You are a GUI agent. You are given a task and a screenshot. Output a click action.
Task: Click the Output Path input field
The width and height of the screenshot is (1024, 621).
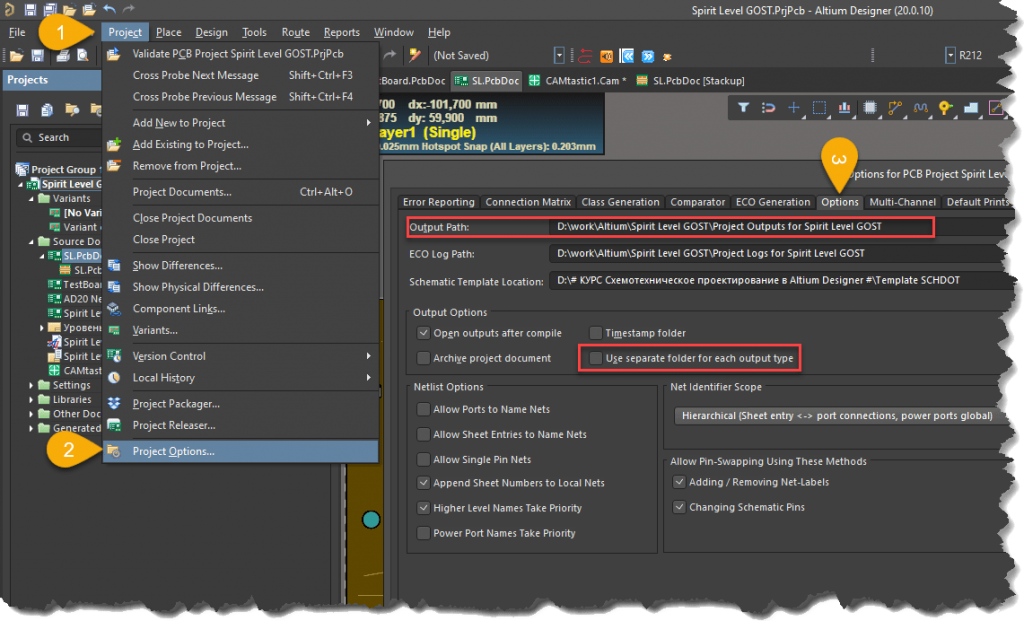pos(741,227)
